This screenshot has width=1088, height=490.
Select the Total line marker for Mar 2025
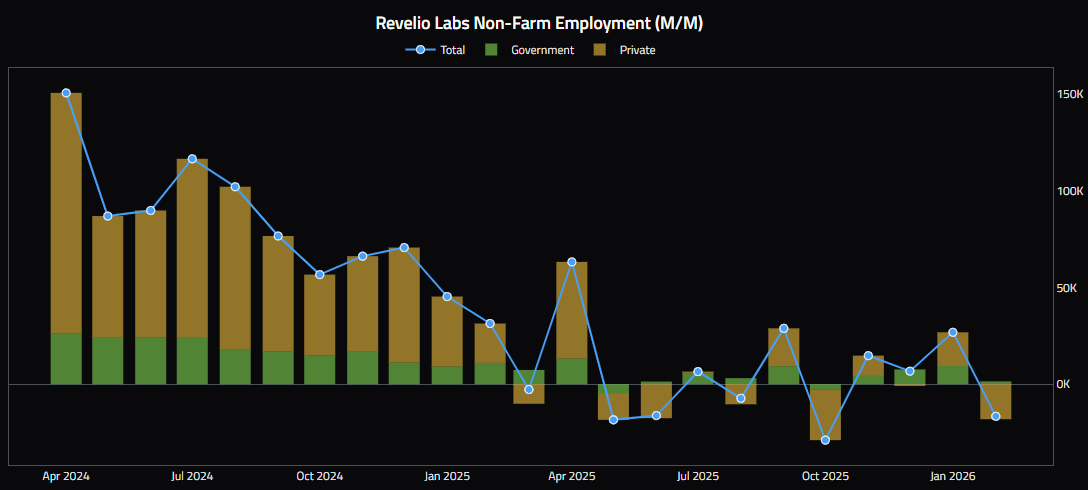pyautogui.click(x=529, y=389)
